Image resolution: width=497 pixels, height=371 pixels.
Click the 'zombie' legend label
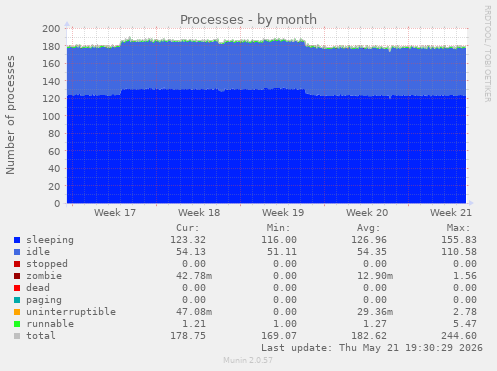coord(44,276)
